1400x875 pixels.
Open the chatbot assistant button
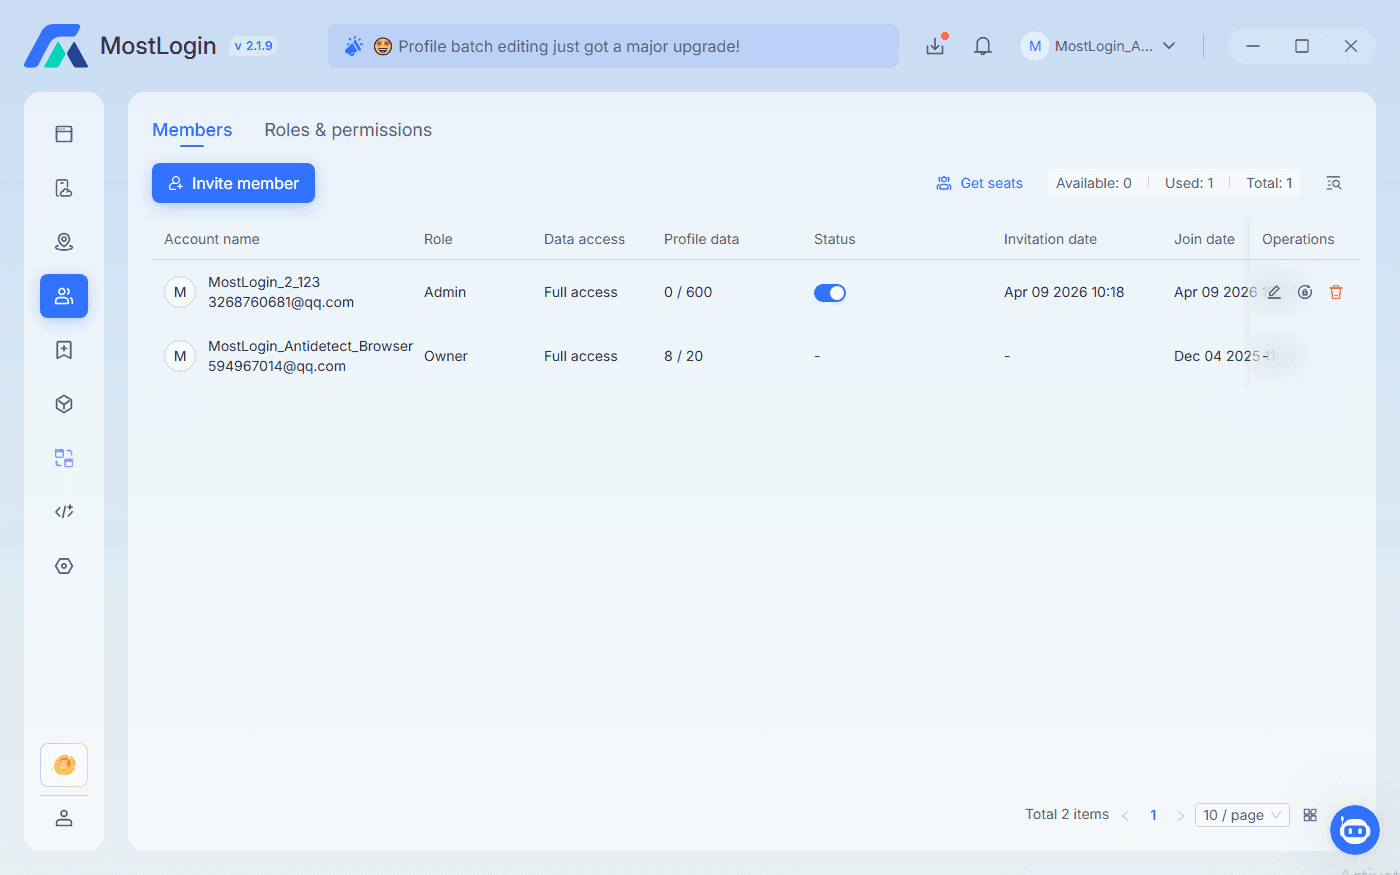(x=1355, y=830)
